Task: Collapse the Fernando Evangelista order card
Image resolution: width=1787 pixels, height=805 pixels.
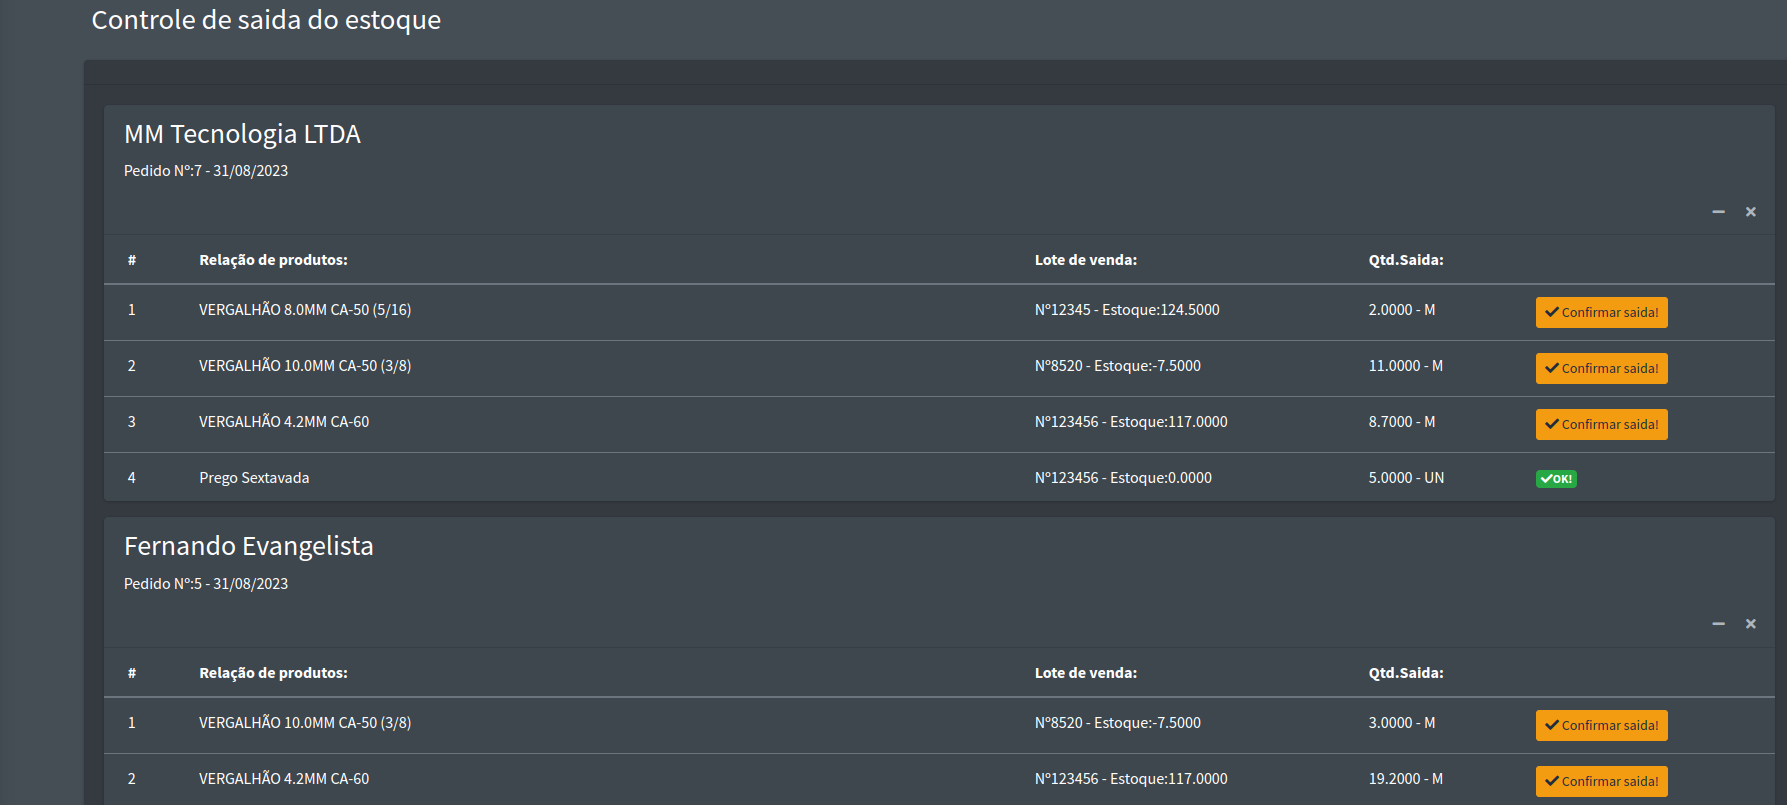Action: pos(1718,624)
